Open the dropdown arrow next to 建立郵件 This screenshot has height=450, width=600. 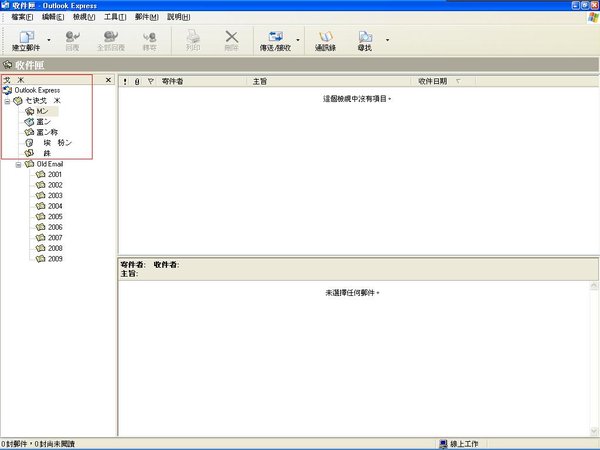point(49,40)
